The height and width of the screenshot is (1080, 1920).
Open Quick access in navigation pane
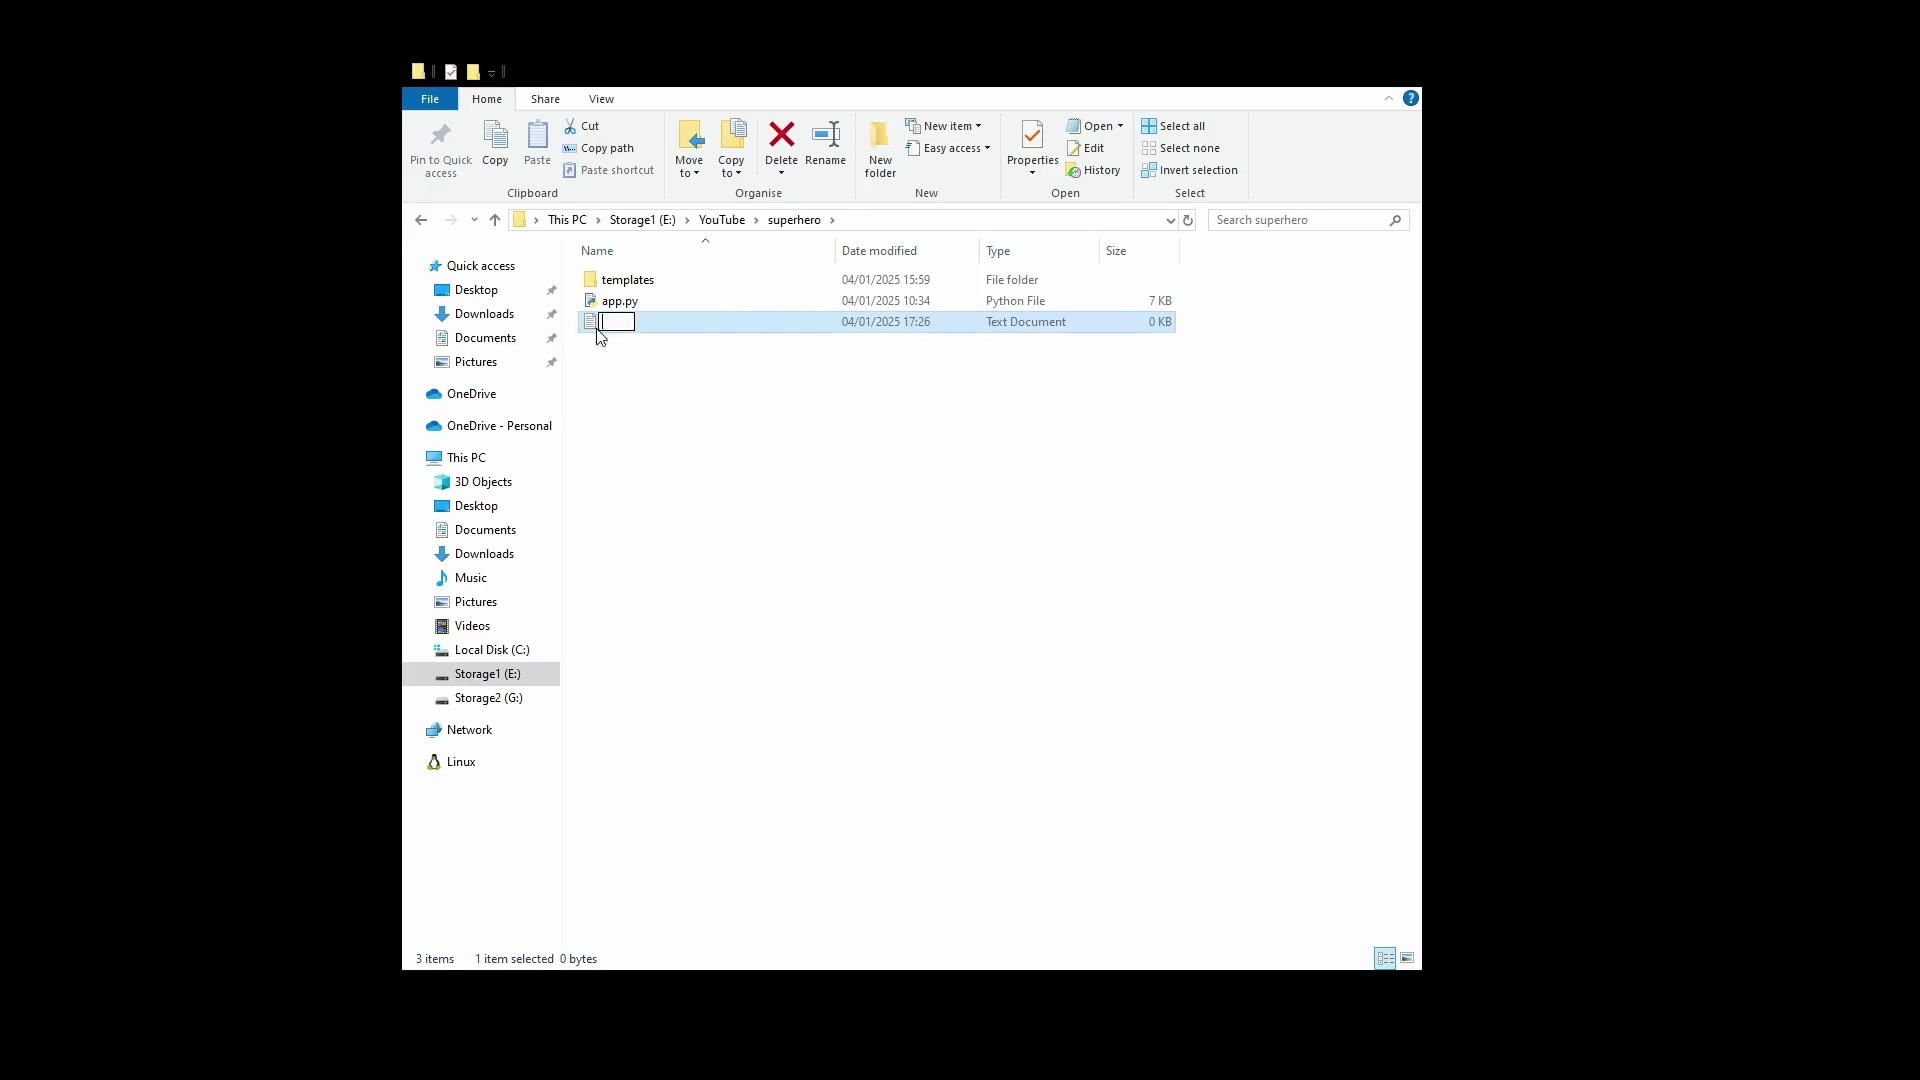(x=481, y=266)
